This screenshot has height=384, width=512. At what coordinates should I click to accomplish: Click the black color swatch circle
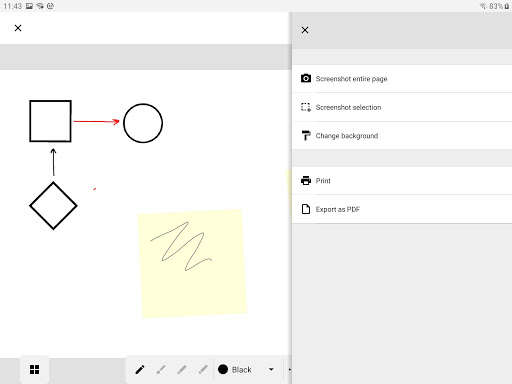(x=223, y=369)
